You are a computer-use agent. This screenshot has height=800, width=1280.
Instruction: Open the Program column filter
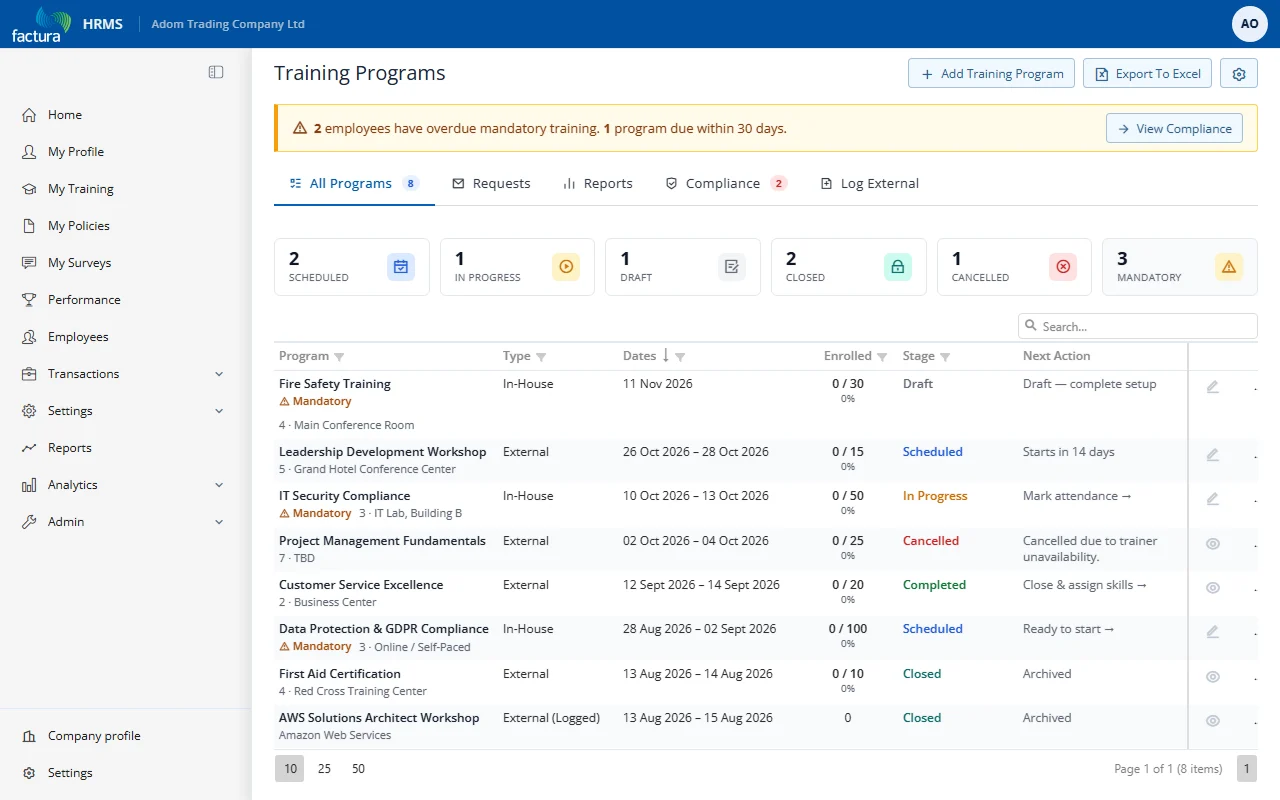point(339,357)
